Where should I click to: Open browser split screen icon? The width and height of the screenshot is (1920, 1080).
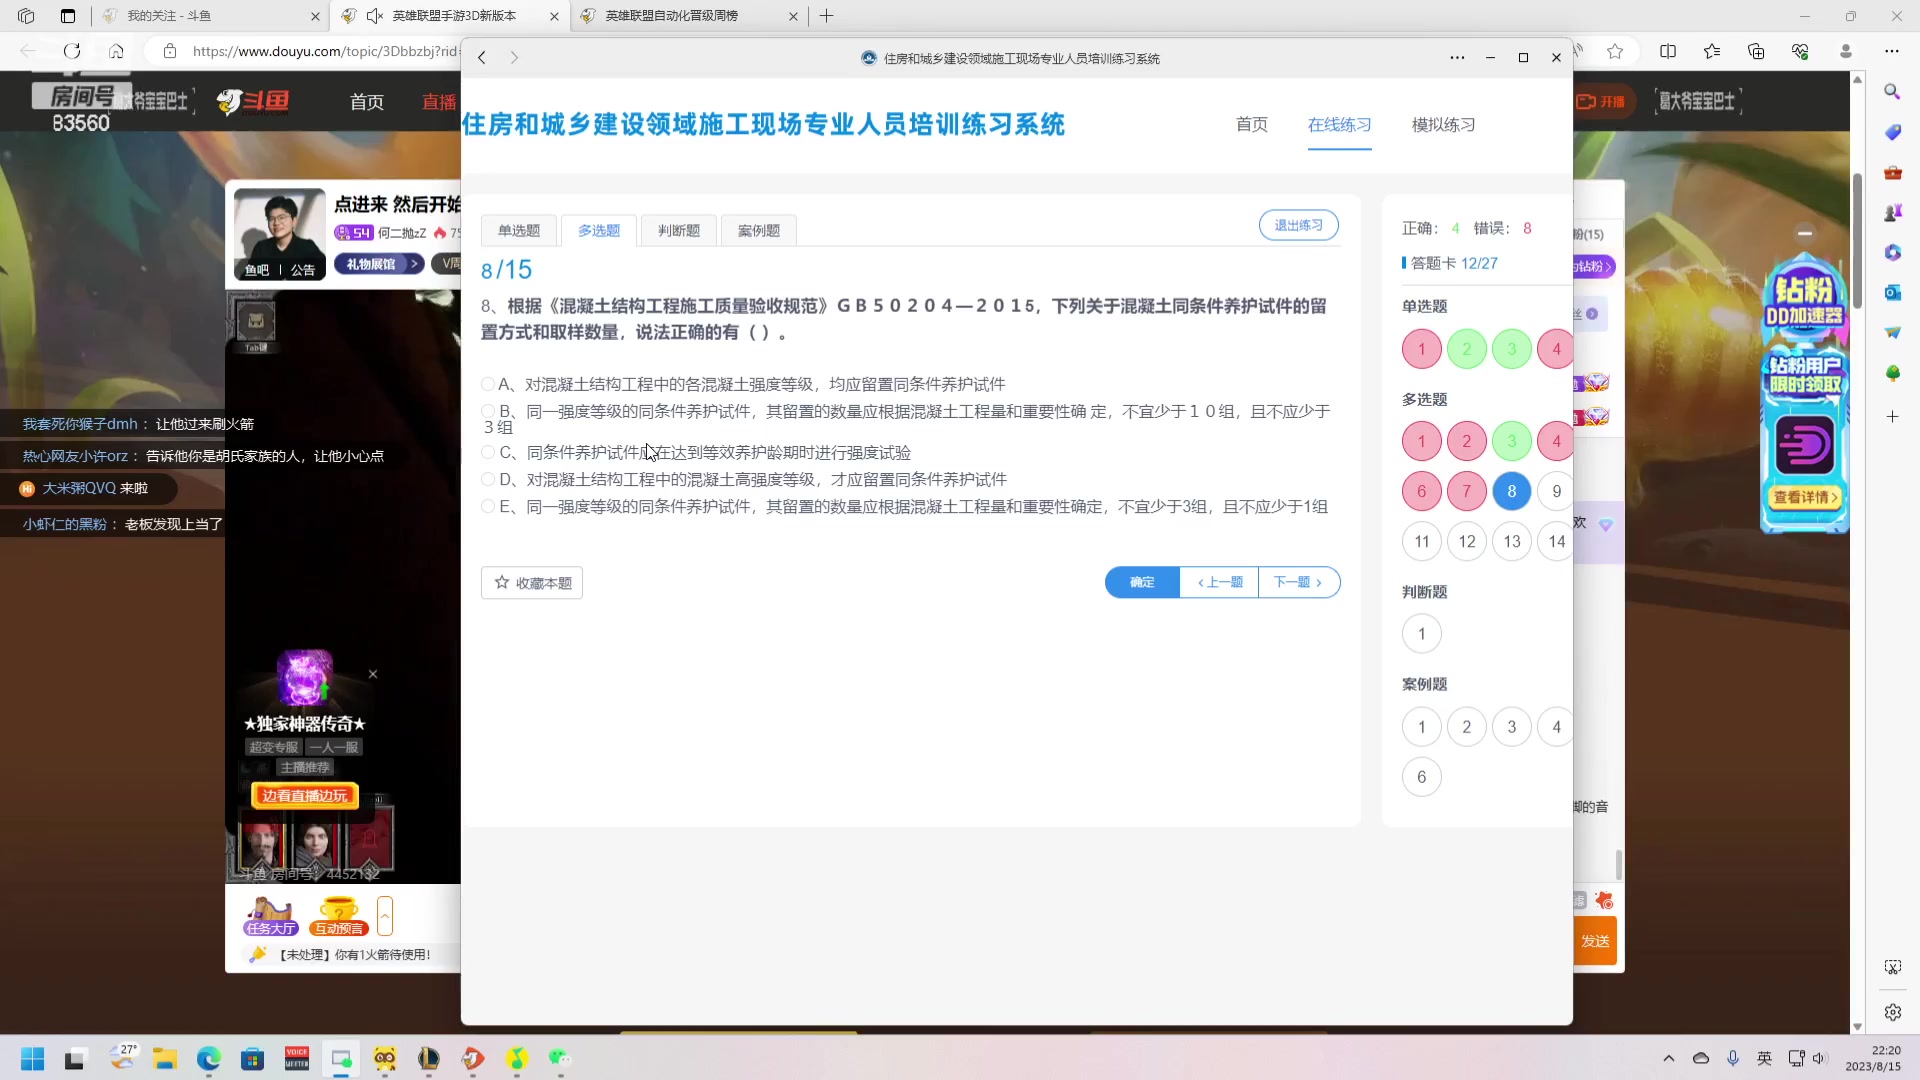coord(1667,51)
